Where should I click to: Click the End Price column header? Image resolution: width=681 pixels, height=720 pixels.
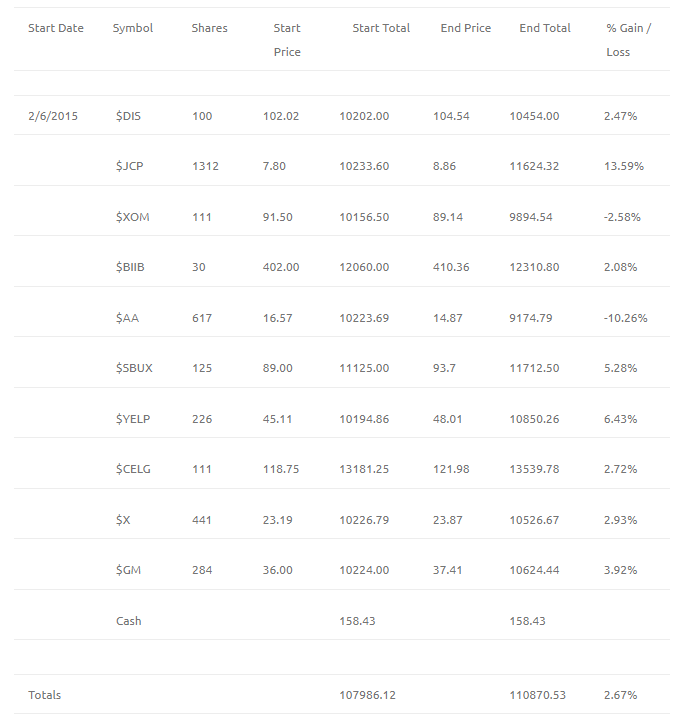point(466,28)
